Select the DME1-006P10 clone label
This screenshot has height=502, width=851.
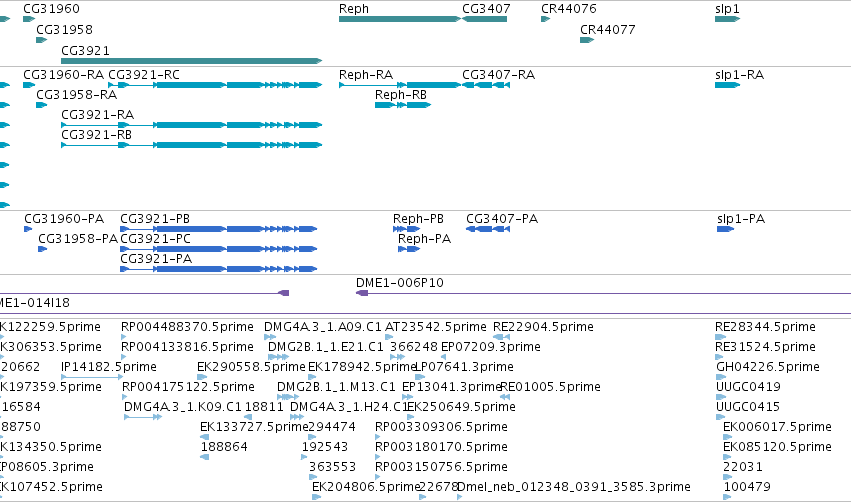400,283
